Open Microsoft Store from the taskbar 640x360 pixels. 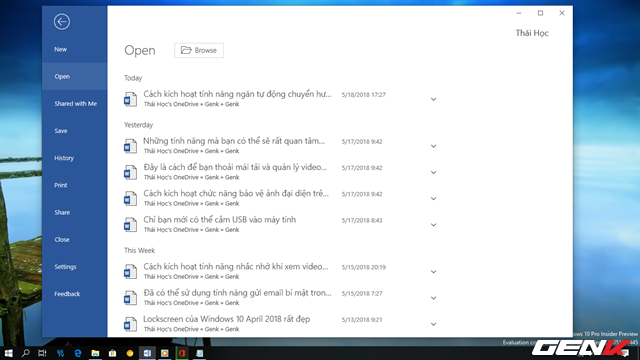pyautogui.click(x=112, y=353)
